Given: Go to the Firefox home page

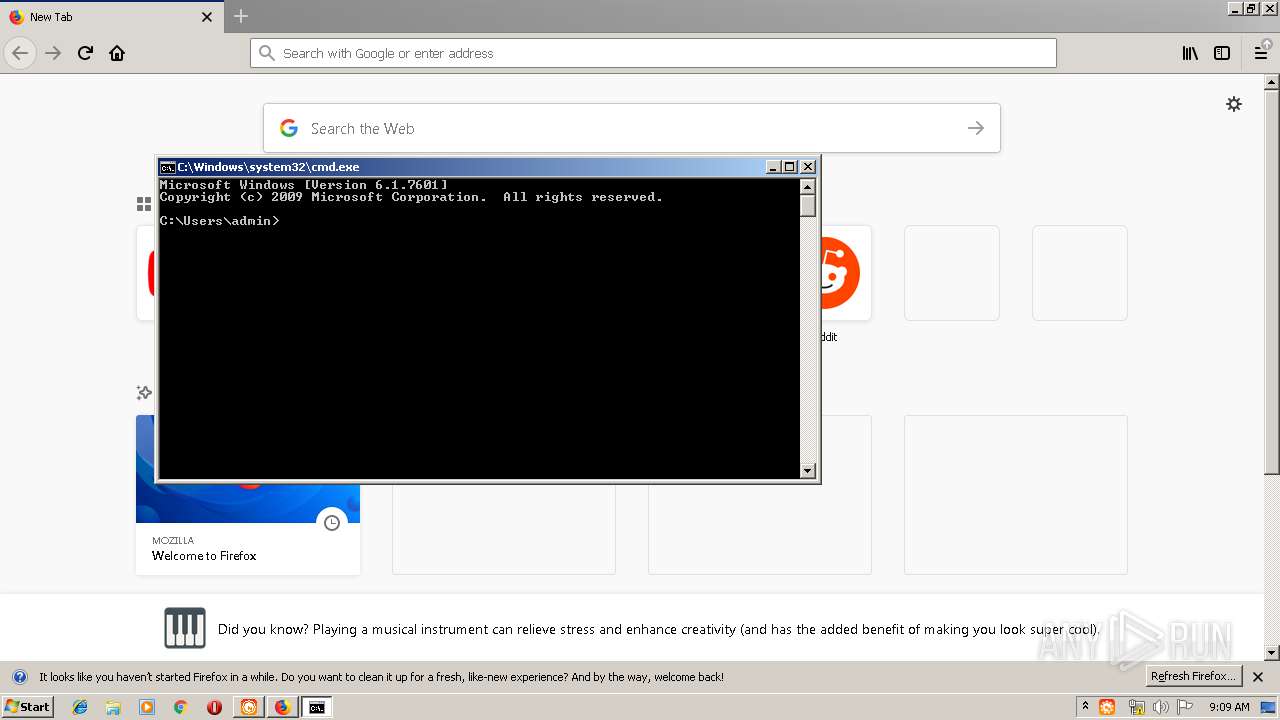Looking at the screenshot, I should (117, 53).
